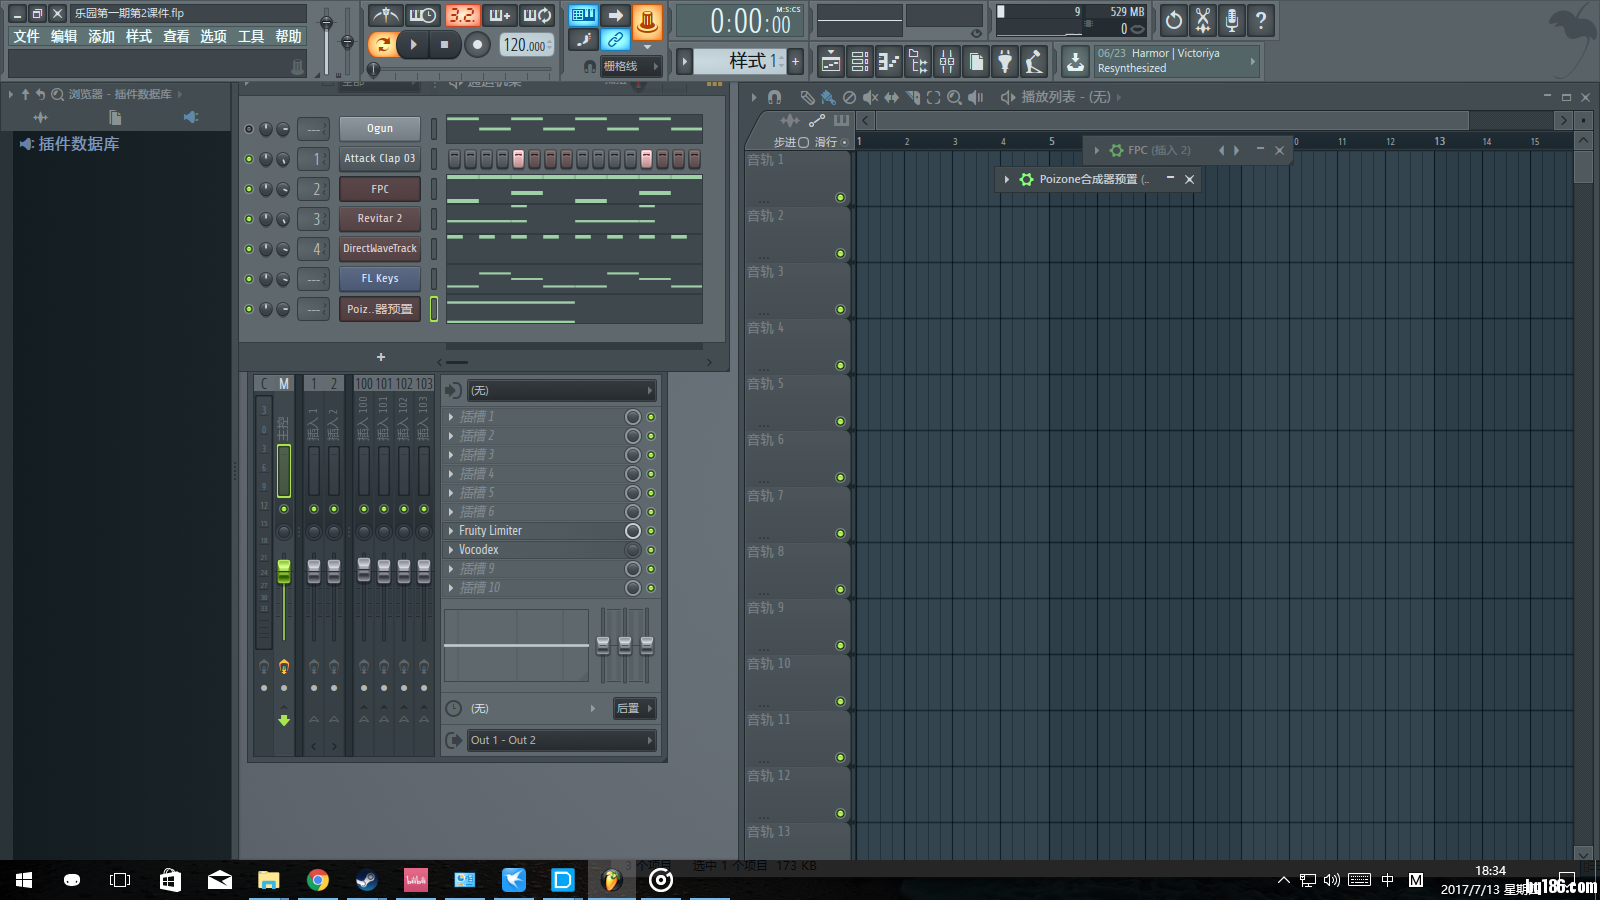The image size is (1600, 900).
Task: Expand the Vocodex slot options arrow
Action: click(451, 550)
